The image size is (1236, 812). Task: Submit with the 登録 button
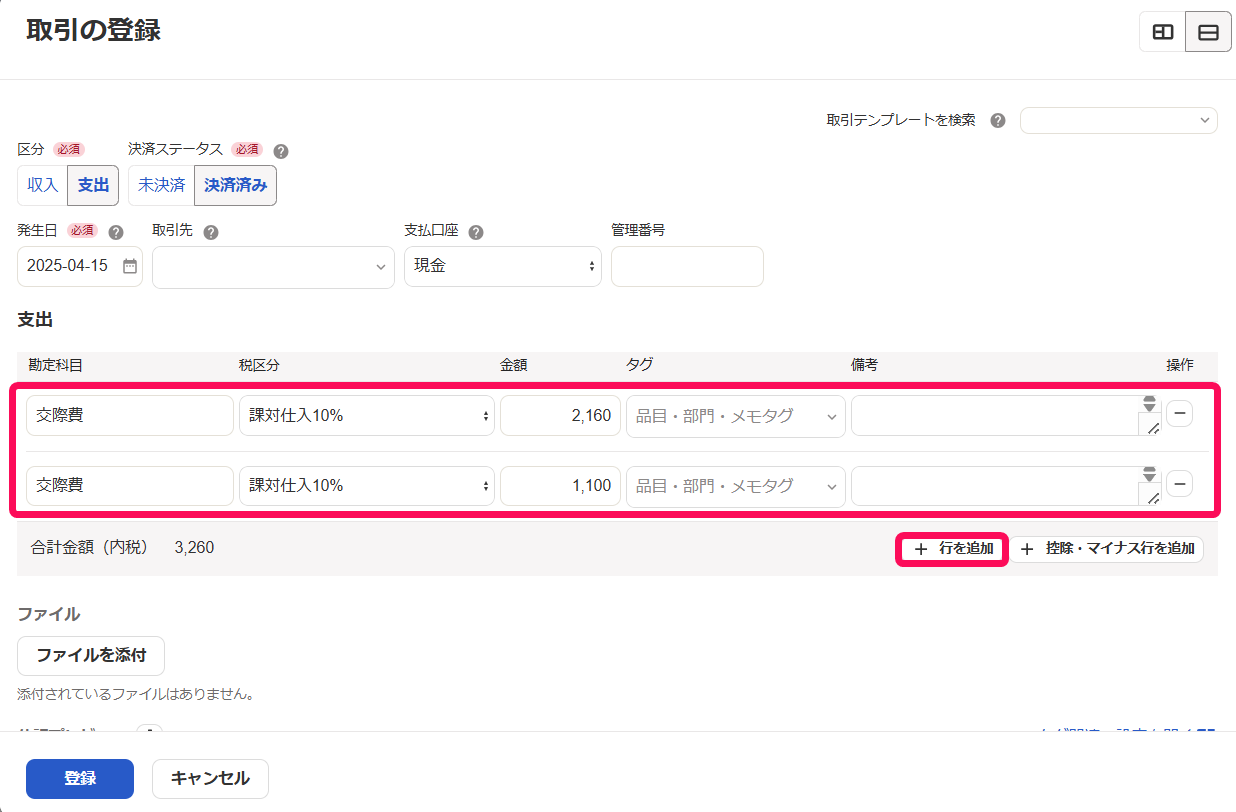[x=80, y=779]
